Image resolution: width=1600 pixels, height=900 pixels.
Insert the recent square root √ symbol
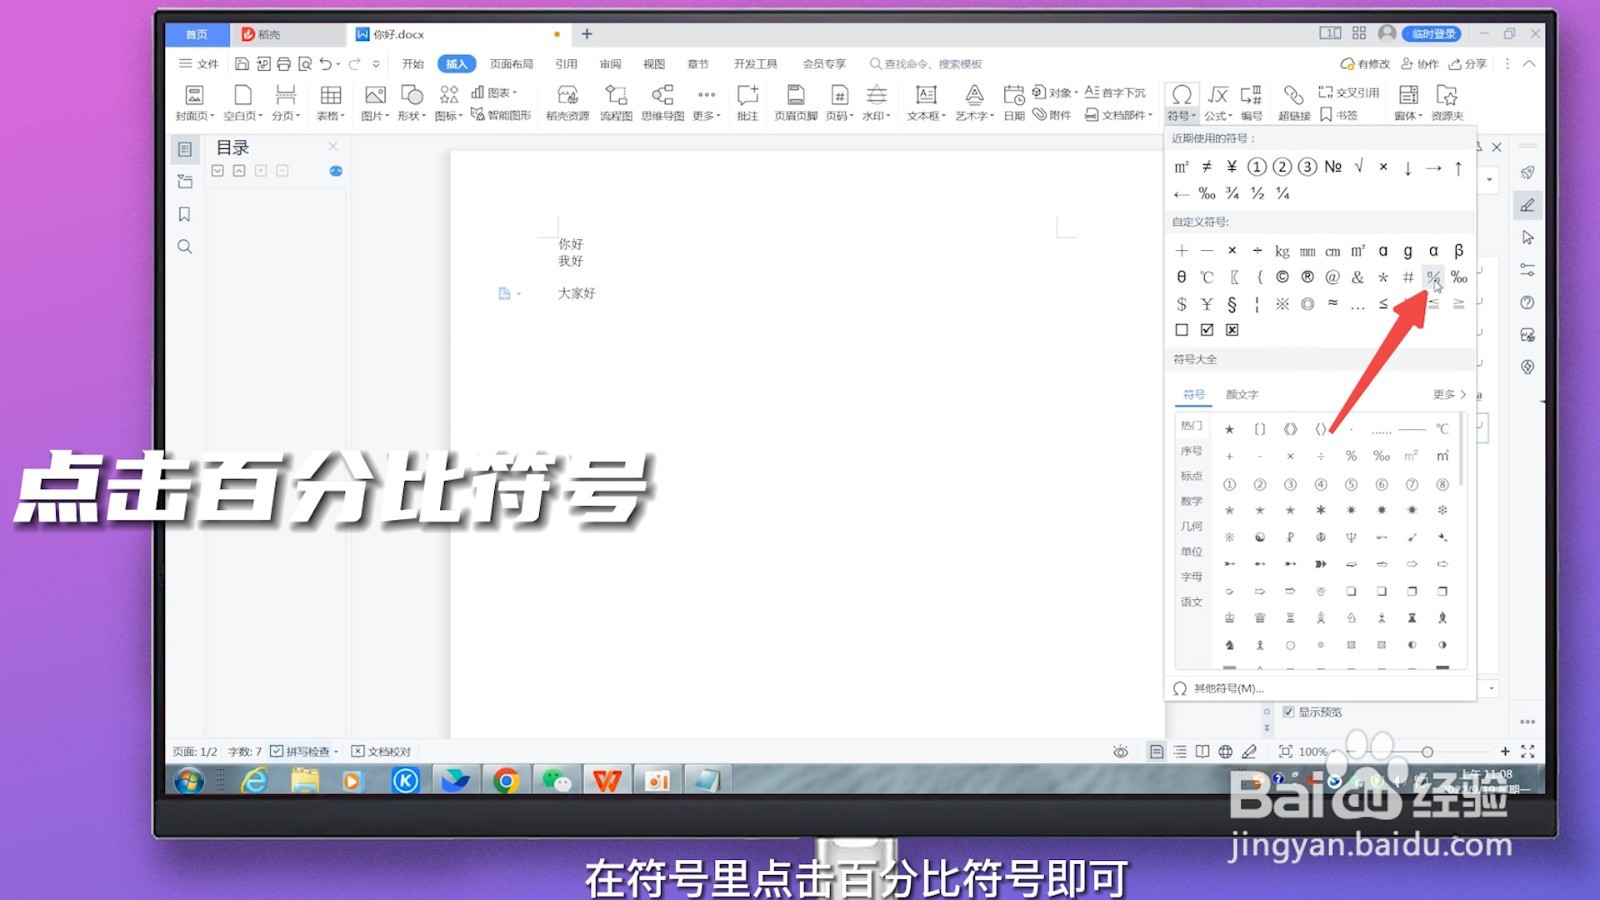click(1358, 167)
